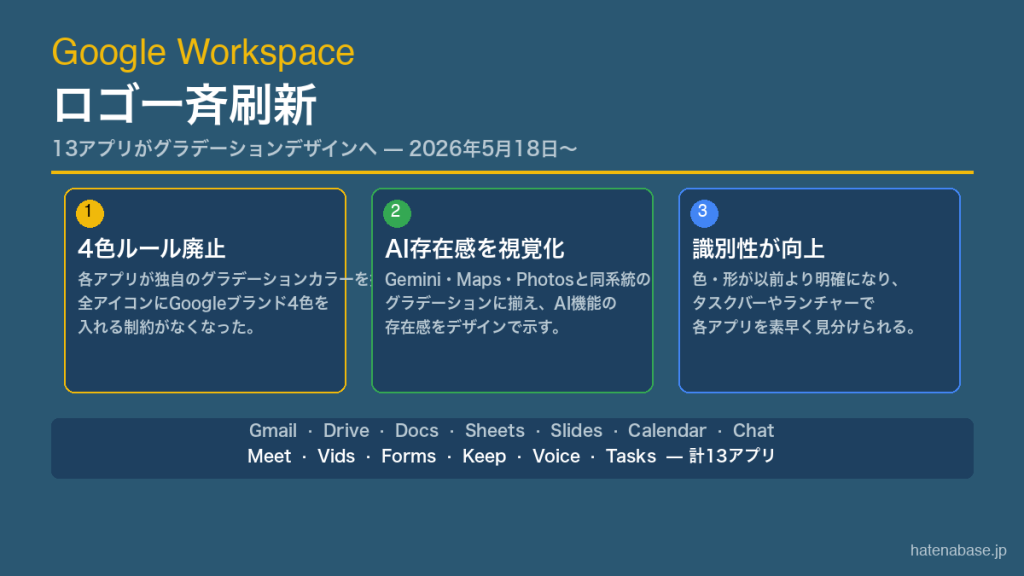Viewport: 1024px width, 576px height.
Task: Click the word "Meet" in the app list
Action: point(269,456)
